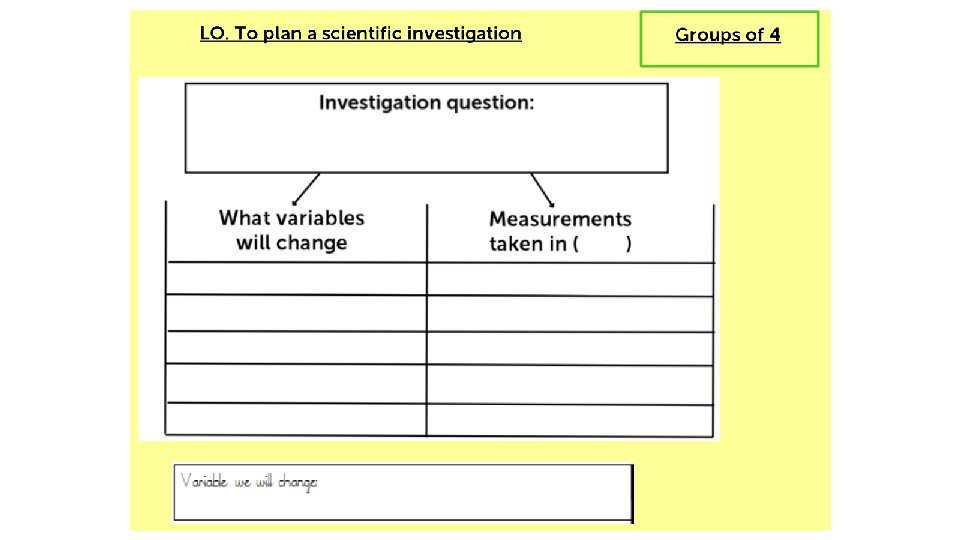Screen dimensions: 960x540
Task: Click the LO. To plan a scientific investigation heading
Action: tap(361, 33)
